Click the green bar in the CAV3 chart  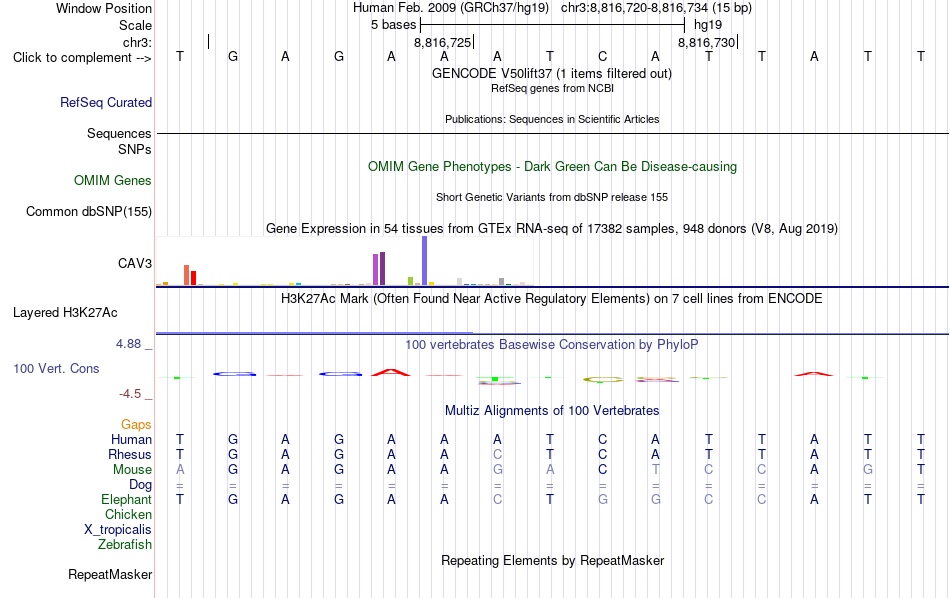411,281
